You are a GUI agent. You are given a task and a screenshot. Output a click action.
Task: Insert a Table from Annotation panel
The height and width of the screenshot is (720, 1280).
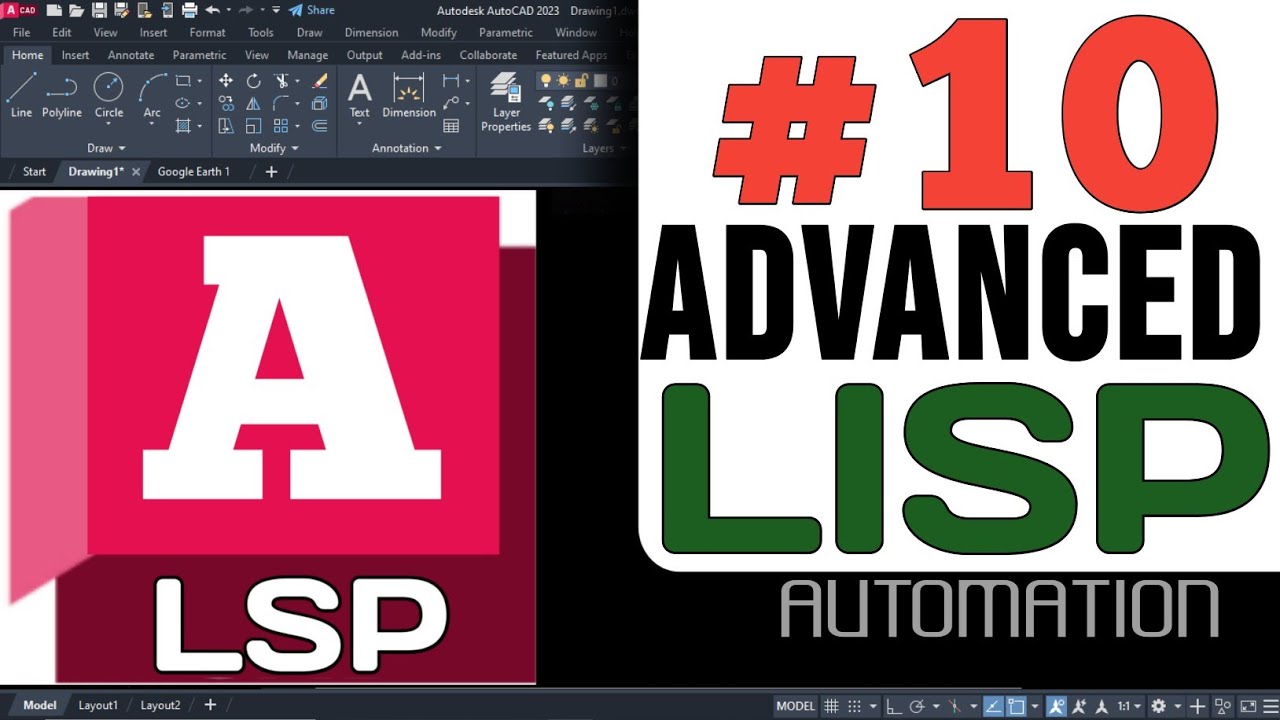point(451,126)
